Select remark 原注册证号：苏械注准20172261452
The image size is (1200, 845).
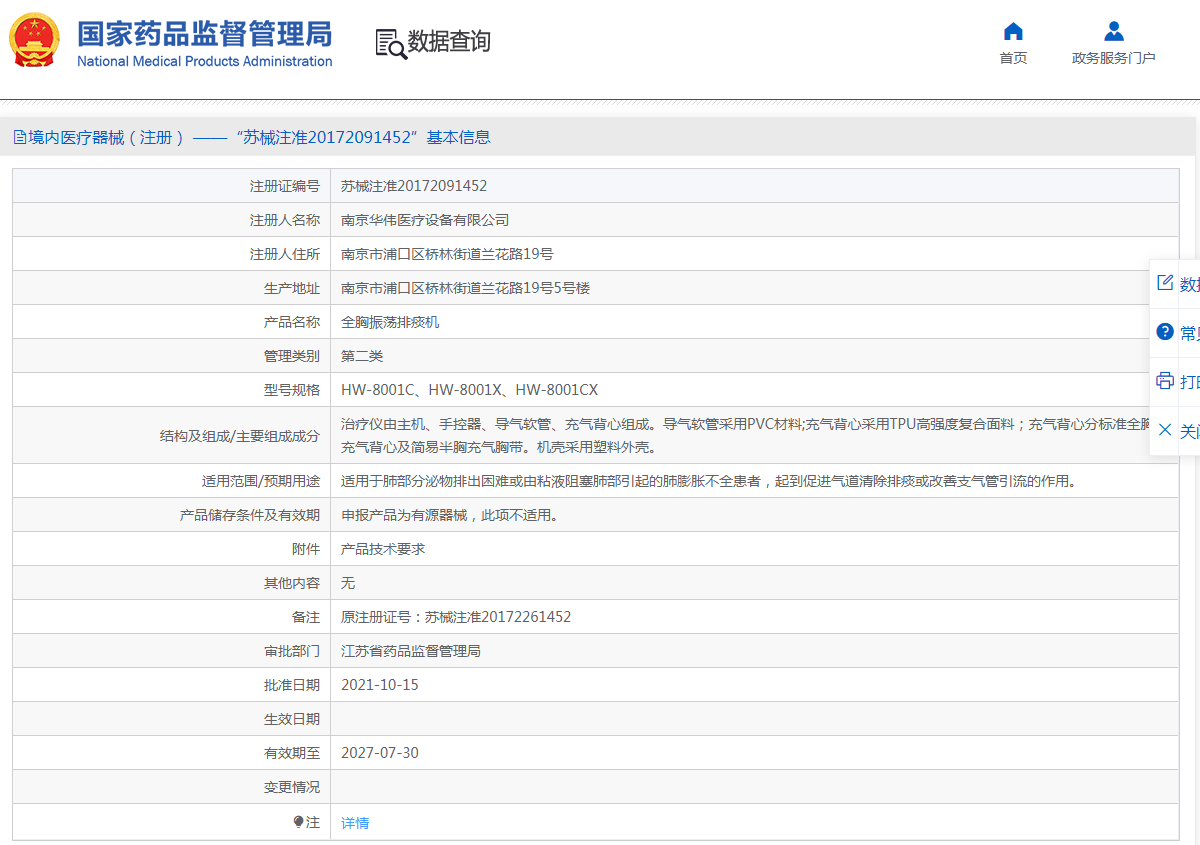pyautogui.click(x=456, y=617)
